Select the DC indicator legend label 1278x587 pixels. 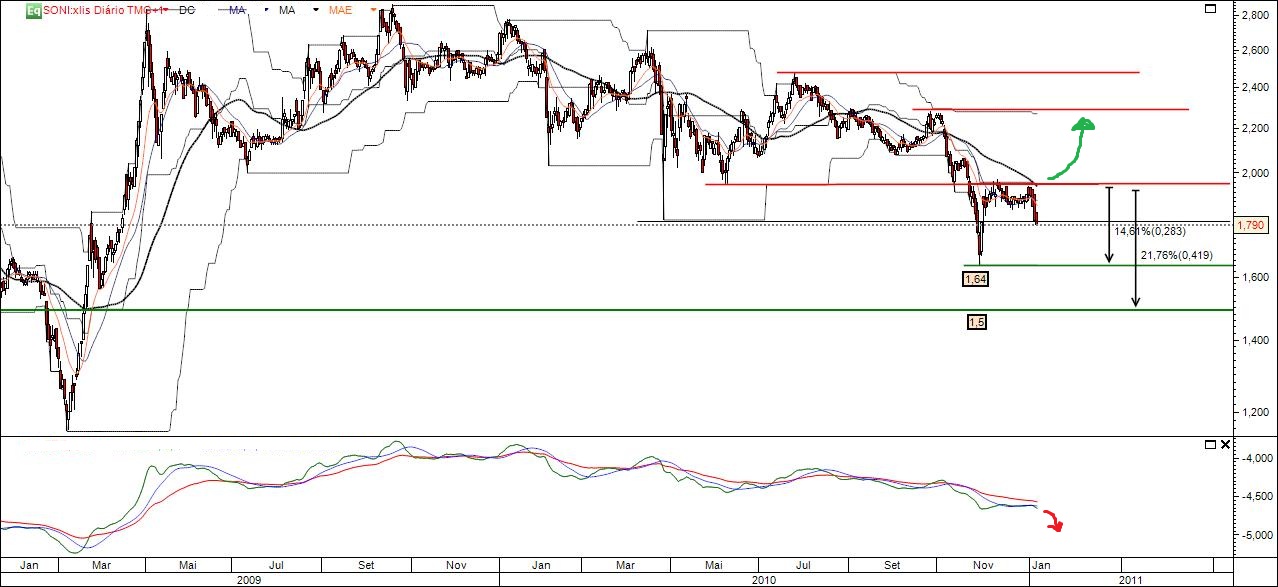[187, 10]
